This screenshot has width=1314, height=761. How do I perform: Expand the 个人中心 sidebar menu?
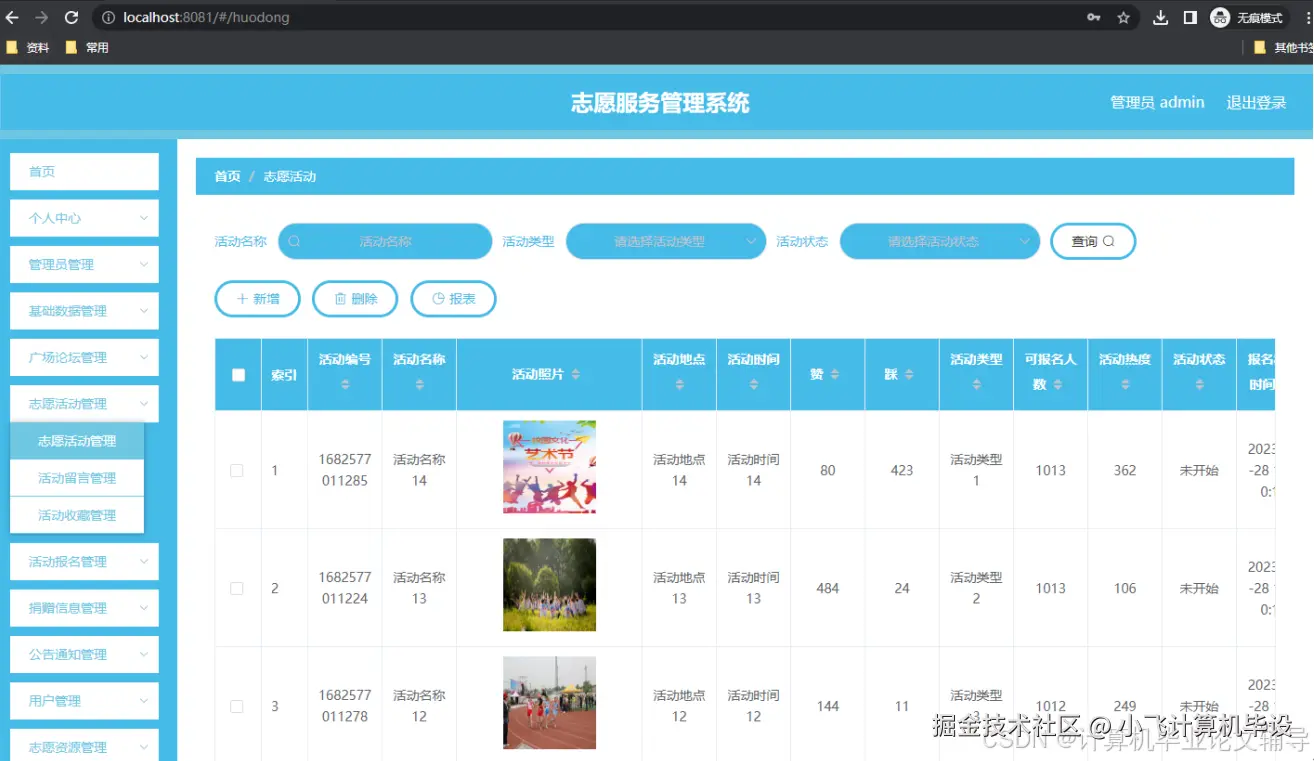[84, 218]
